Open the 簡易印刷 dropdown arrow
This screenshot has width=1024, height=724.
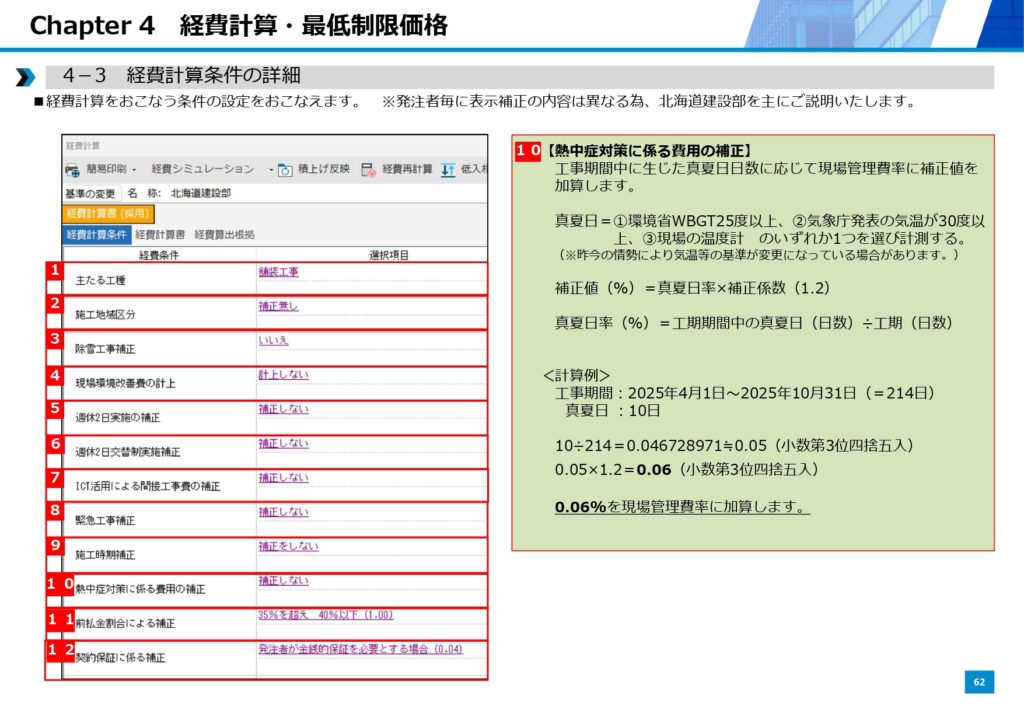pyautogui.click(x=137, y=170)
